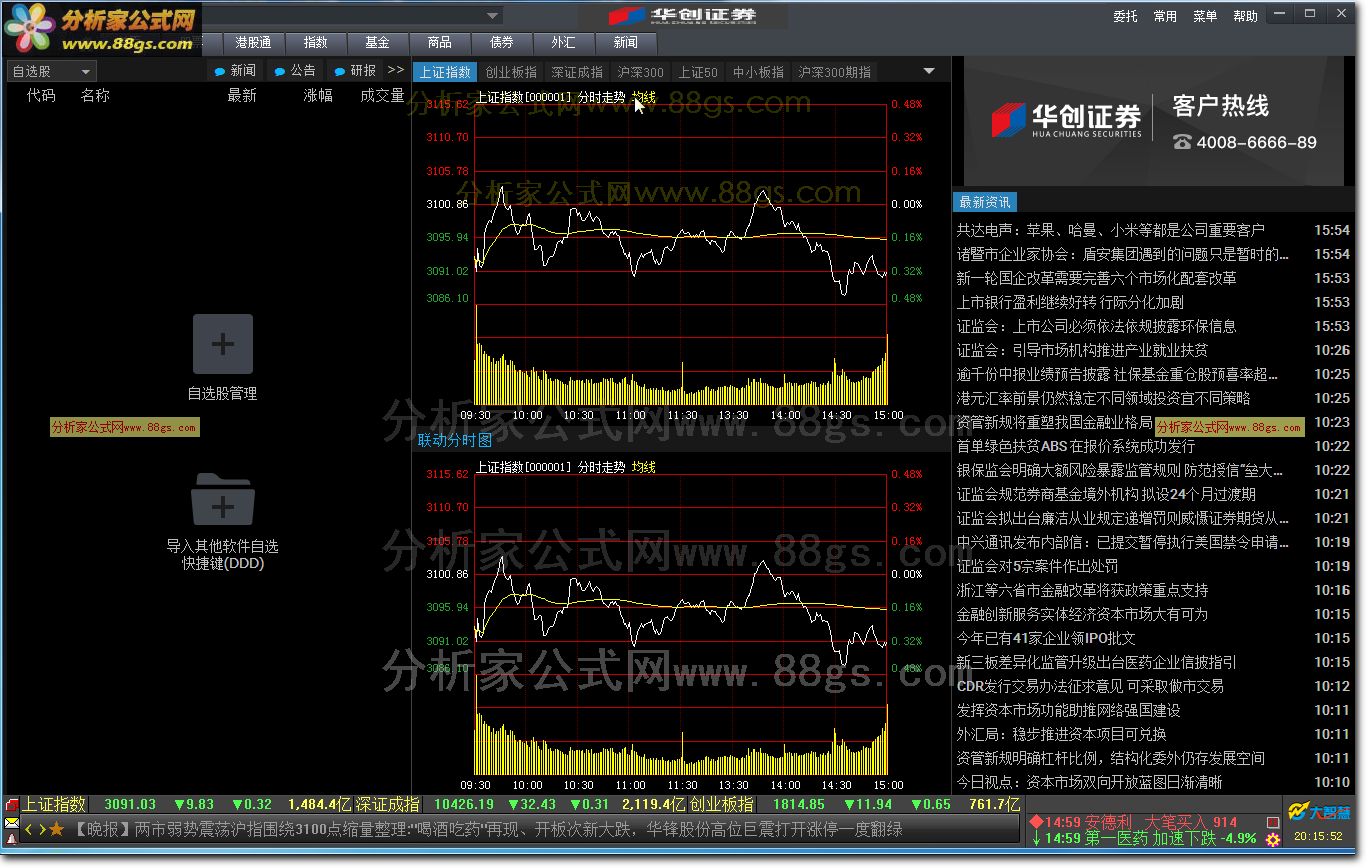The image size is (1368, 868).
Task: Switch to the 外汇 tab
Action: [564, 43]
